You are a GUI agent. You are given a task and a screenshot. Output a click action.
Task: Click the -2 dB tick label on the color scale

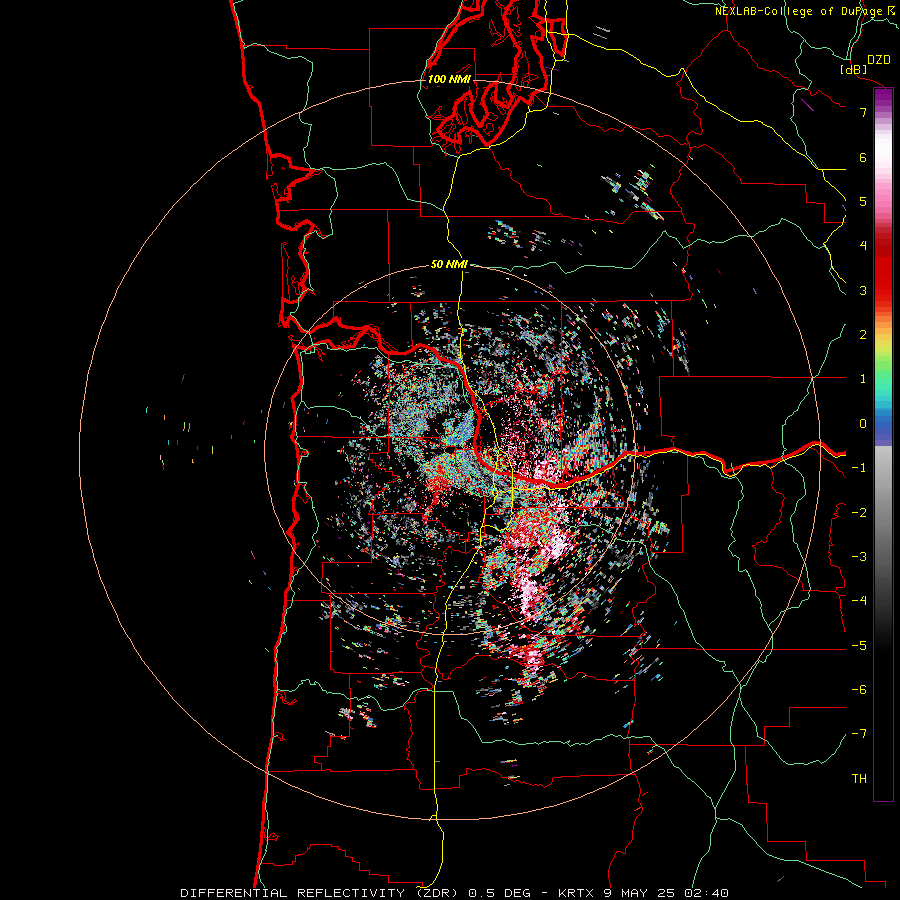pyautogui.click(x=859, y=513)
